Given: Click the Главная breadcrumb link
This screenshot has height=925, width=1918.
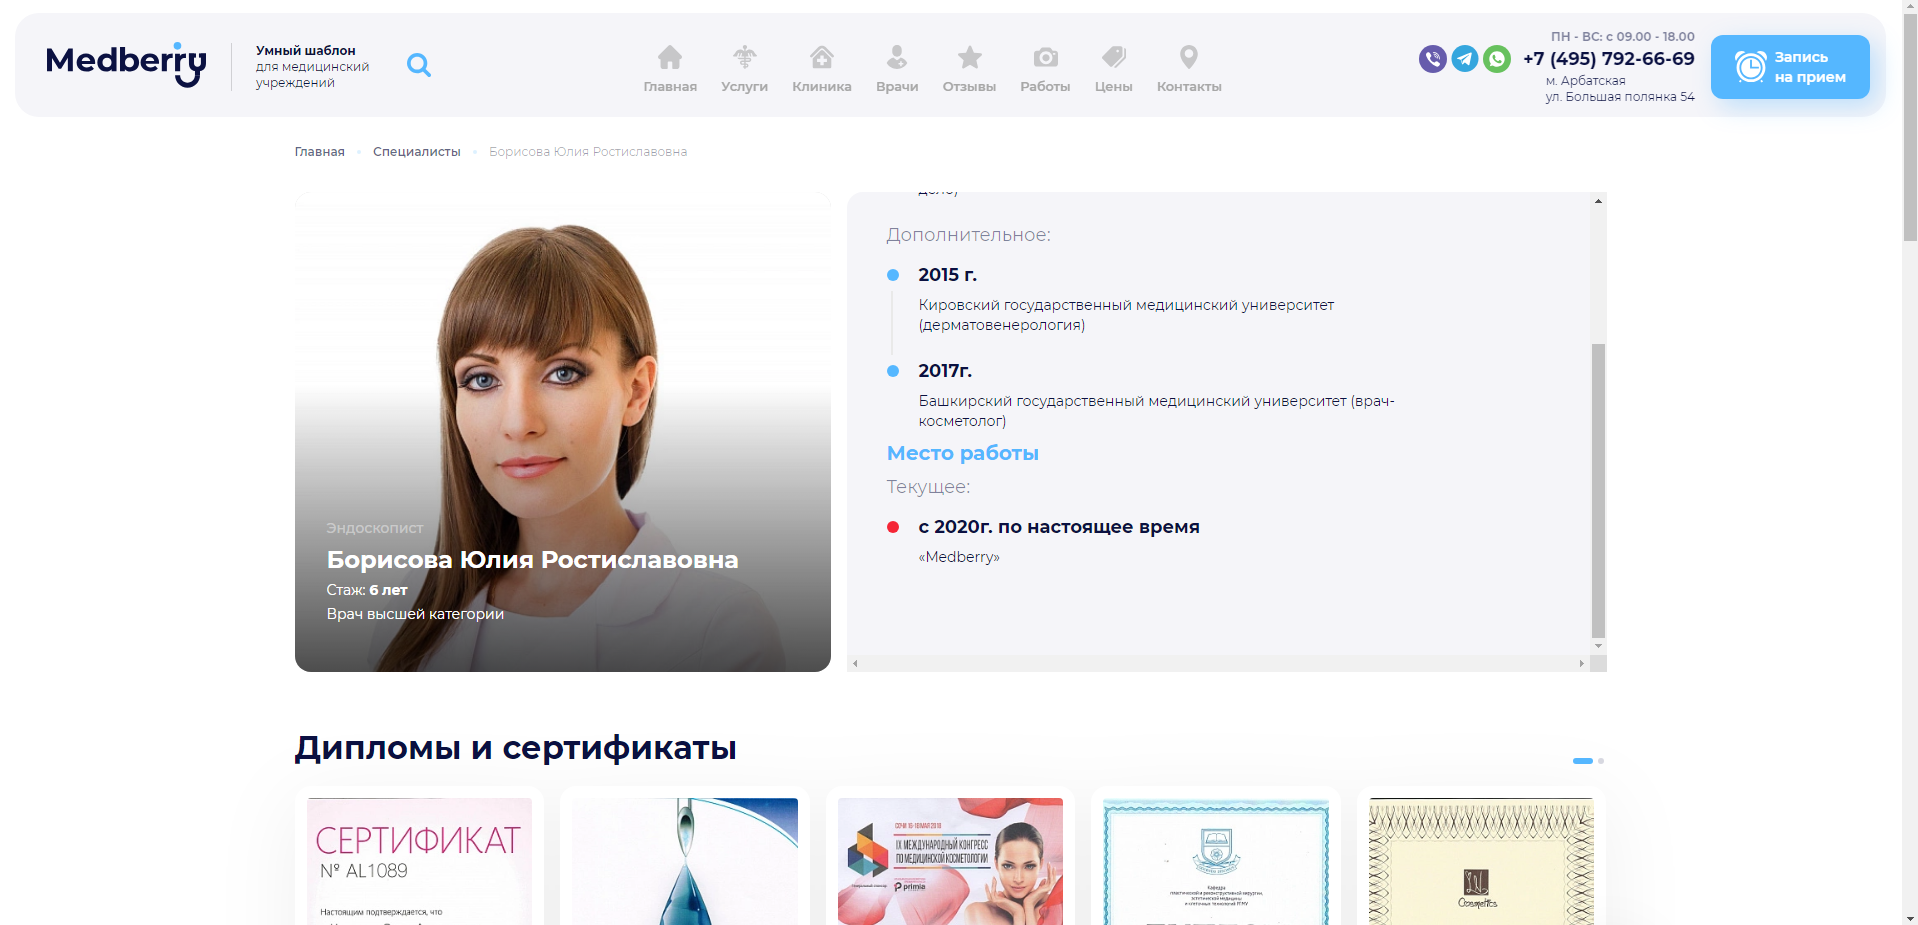Looking at the screenshot, I should [319, 152].
